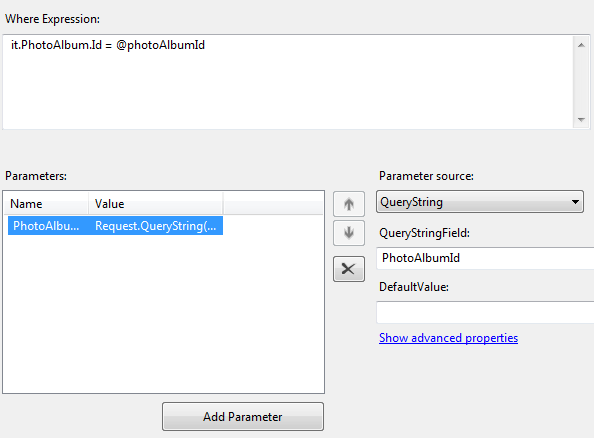Image resolution: width=594 pixels, height=438 pixels.
Task: Open Show advanced properties link
Action: pos(448,338)
